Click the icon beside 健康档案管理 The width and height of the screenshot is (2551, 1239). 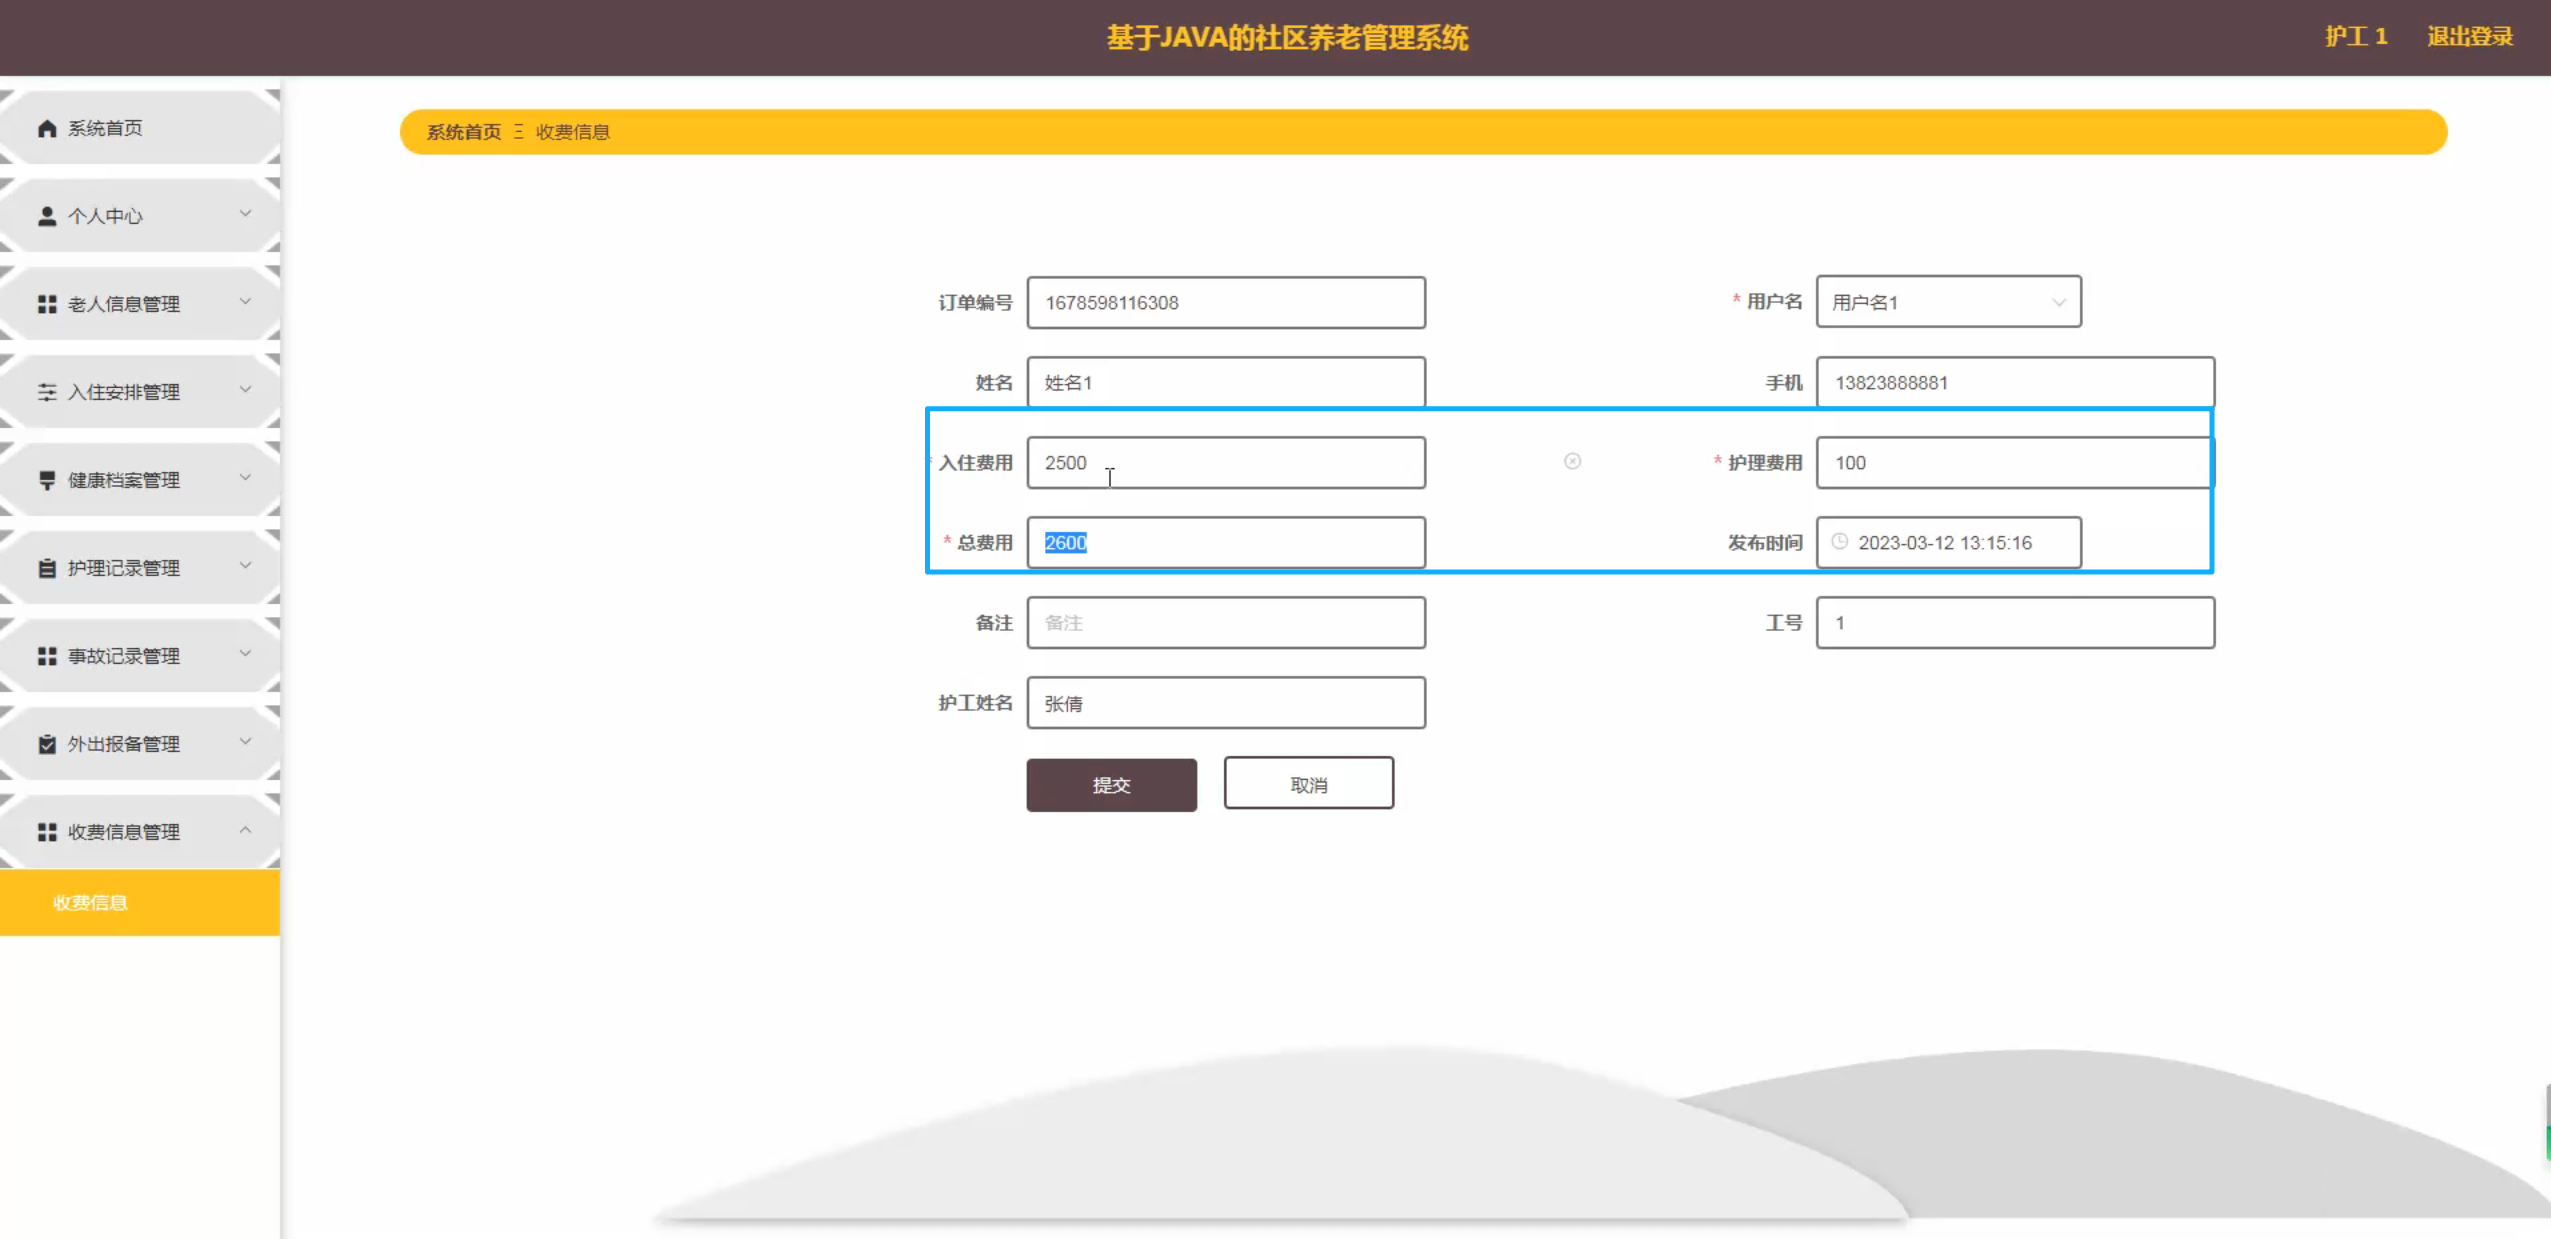[x=47, y=480]
